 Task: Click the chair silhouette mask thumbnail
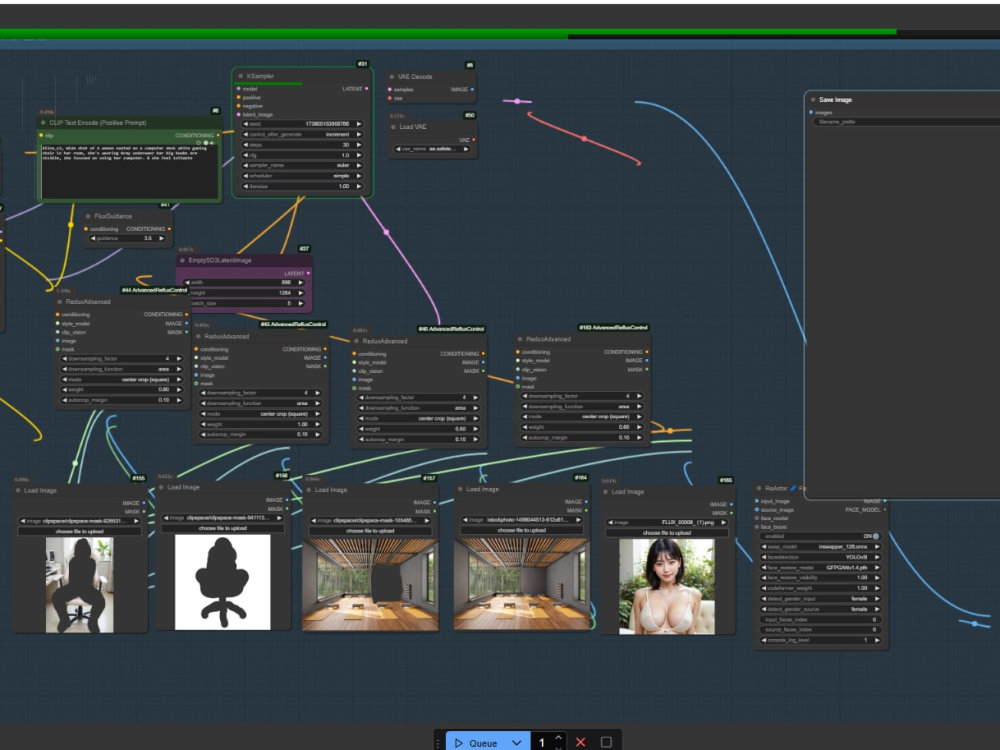223,582
